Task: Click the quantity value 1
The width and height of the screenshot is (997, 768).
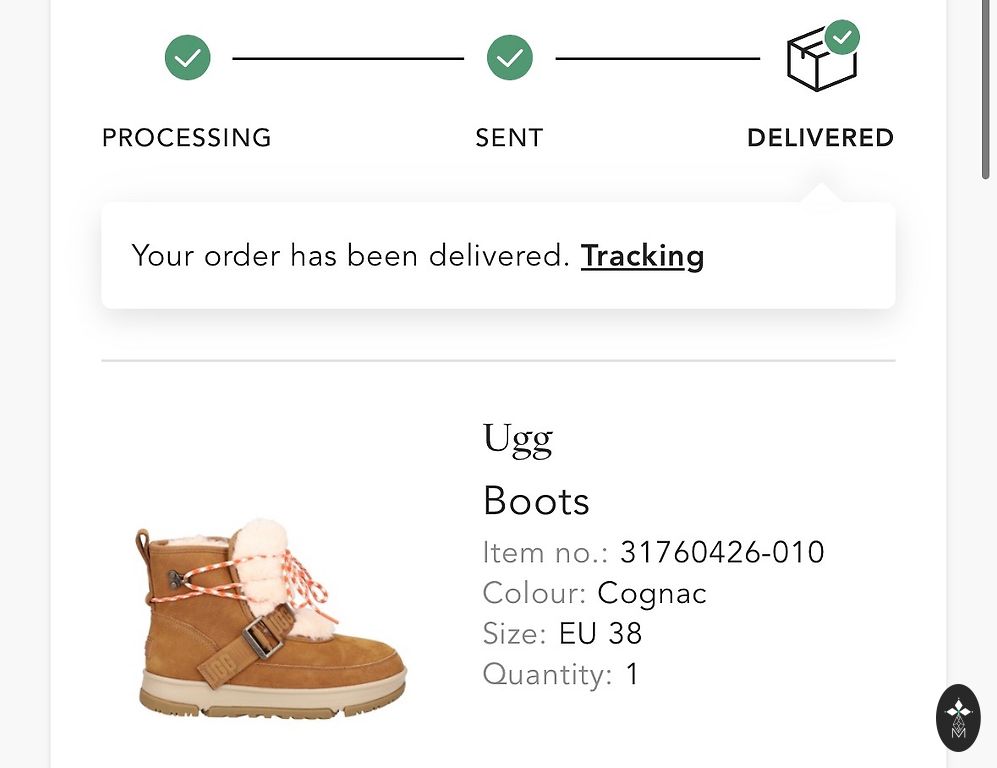Action: (x=632, y=674)
